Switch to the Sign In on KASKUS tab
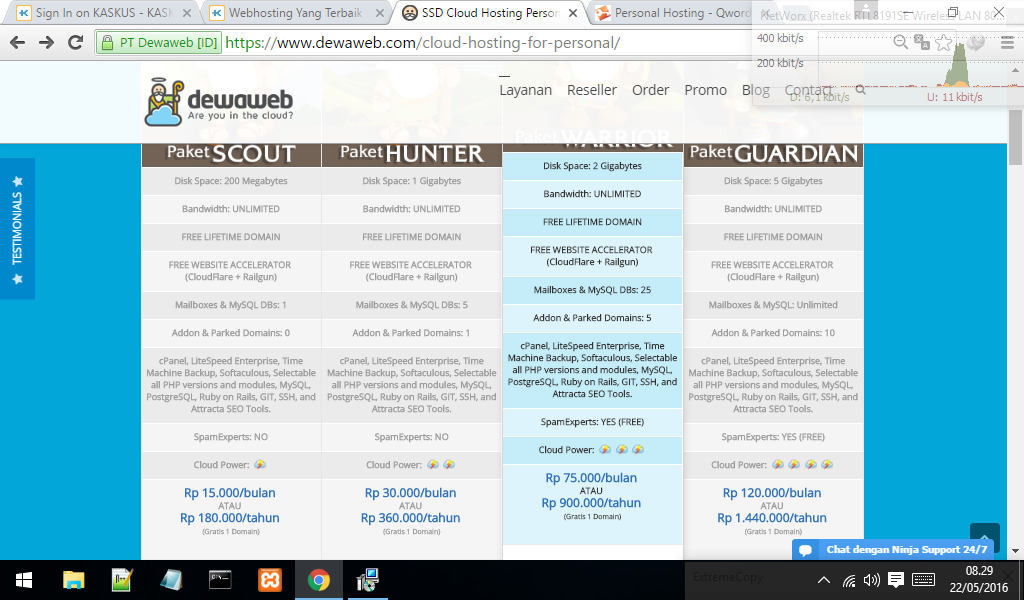This screenshot has width=1024, height=600. (104, 13)
